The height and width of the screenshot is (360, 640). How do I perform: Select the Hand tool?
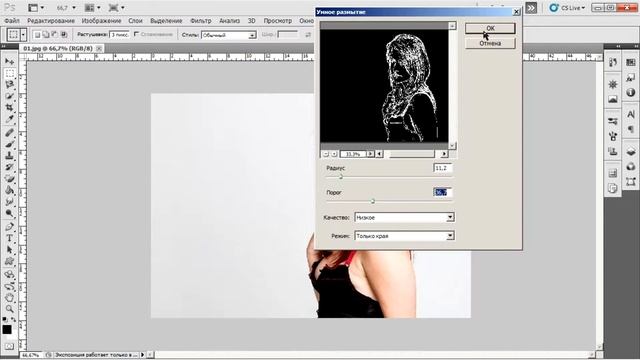tap(9, 298)
